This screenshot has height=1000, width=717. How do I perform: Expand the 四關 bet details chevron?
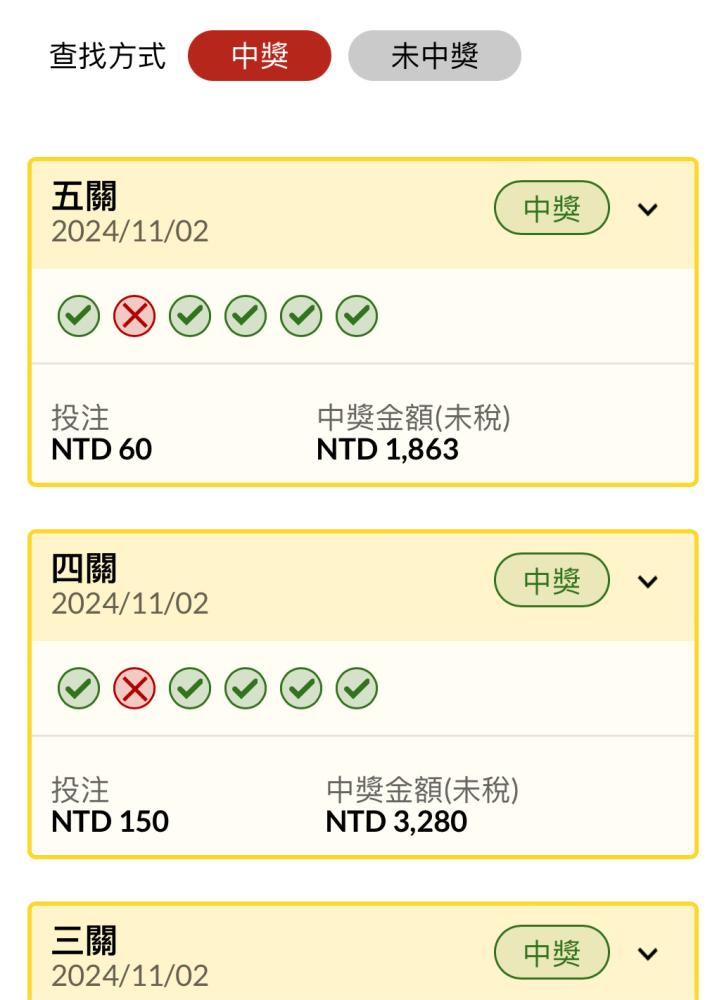(647, 582)
